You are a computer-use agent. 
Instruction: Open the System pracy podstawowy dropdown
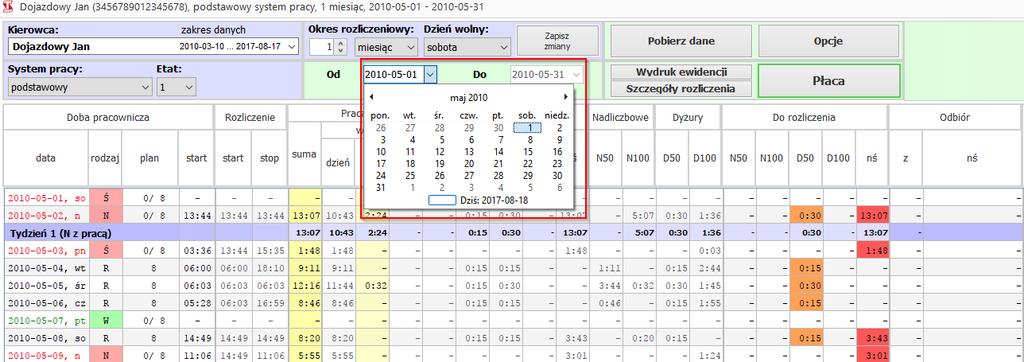coord(80,86)
